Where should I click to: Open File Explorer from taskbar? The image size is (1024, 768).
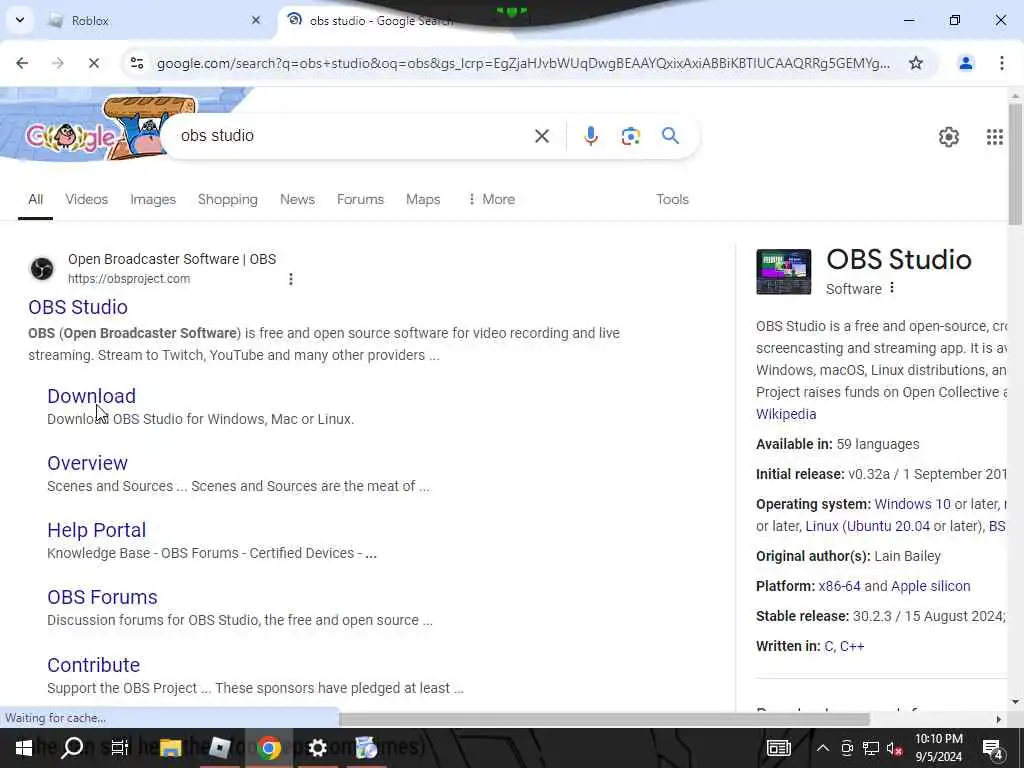tap(170, 748)
